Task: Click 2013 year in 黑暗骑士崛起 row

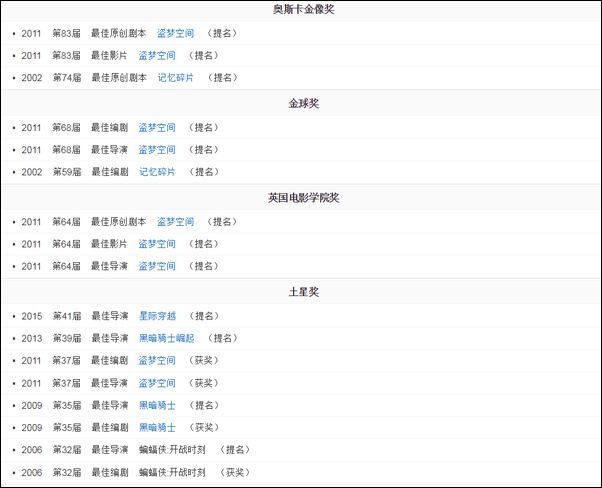Action: [x=32, y=339]
